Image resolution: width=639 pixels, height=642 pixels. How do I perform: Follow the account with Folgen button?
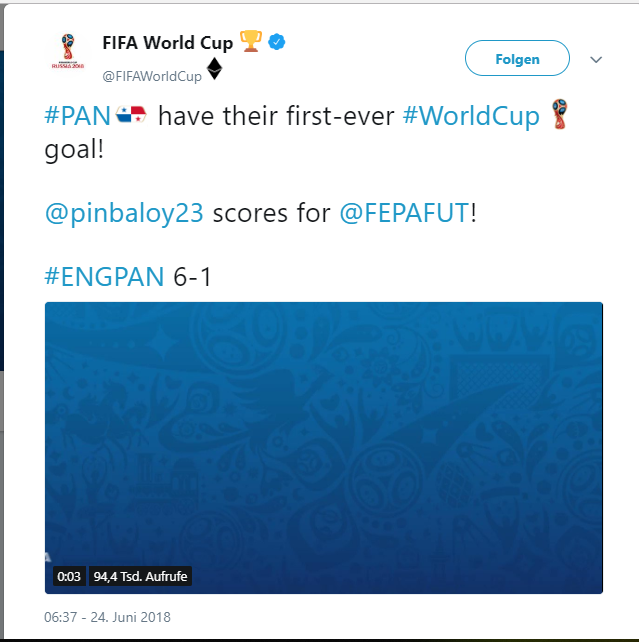pos(517,58)
